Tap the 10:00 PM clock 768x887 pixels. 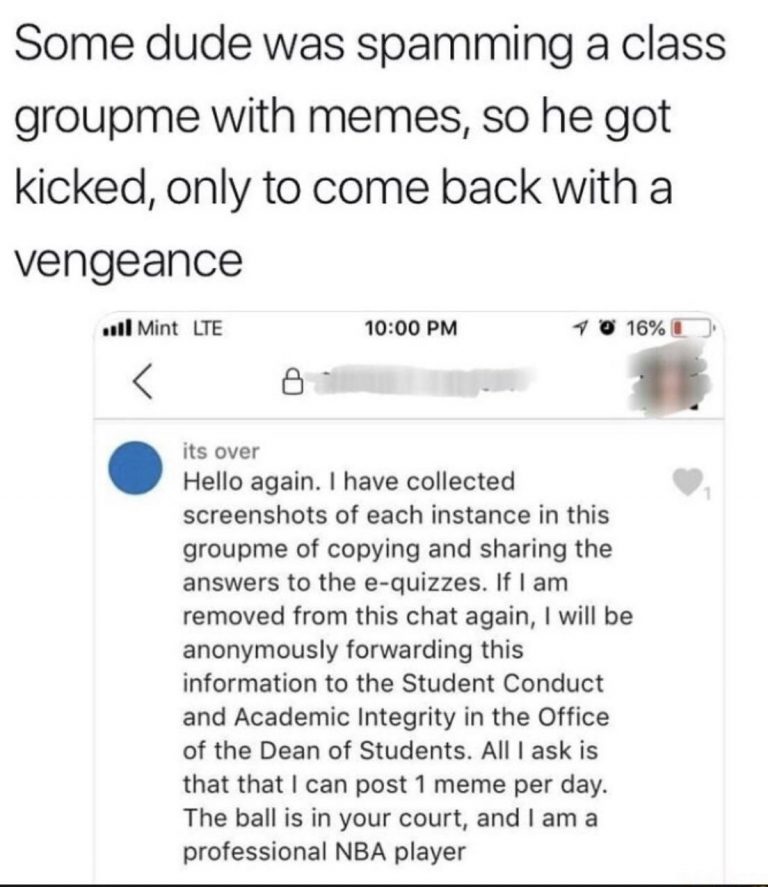[x=404, y=327]
